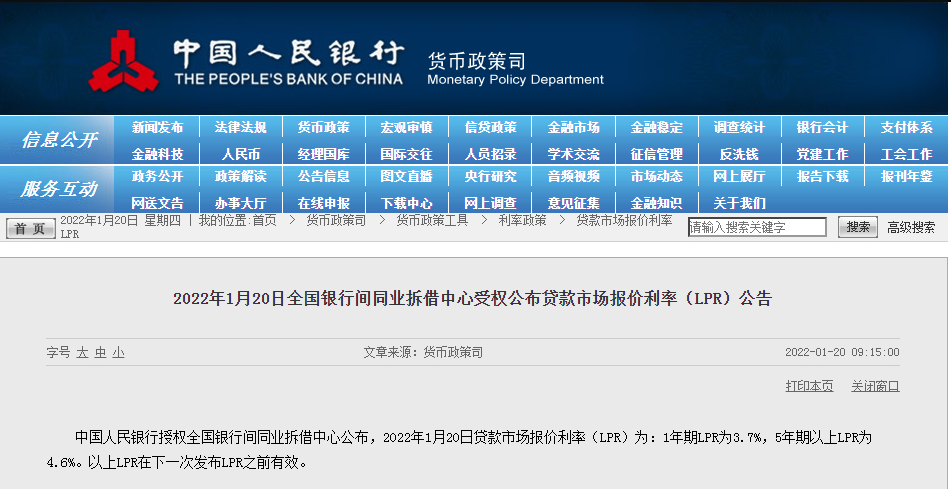Go to 意见征集 page

coord(573,203)
